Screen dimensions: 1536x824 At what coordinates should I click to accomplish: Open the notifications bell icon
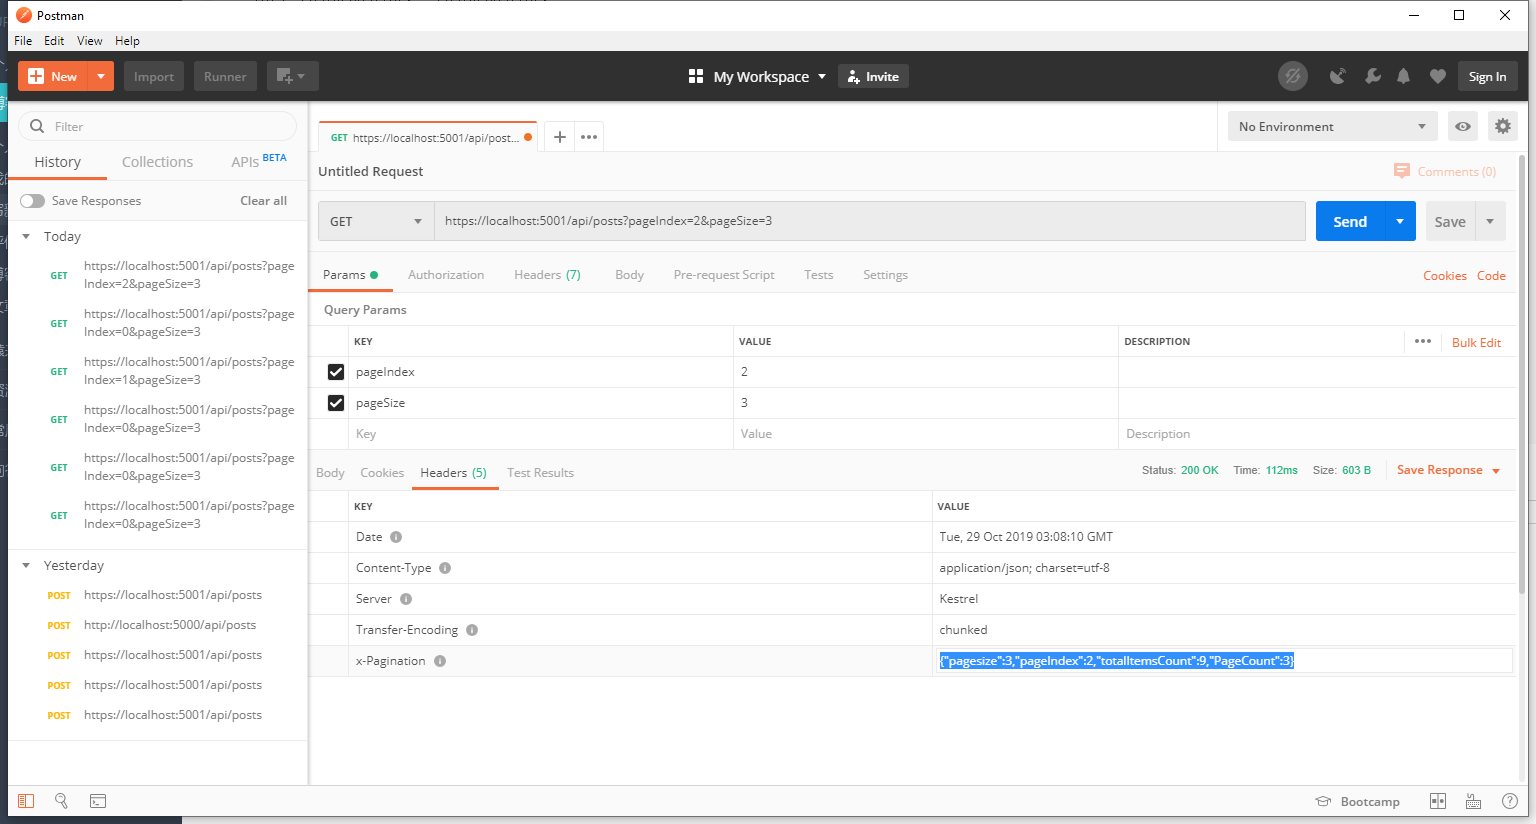click(x=1404, y=76)
